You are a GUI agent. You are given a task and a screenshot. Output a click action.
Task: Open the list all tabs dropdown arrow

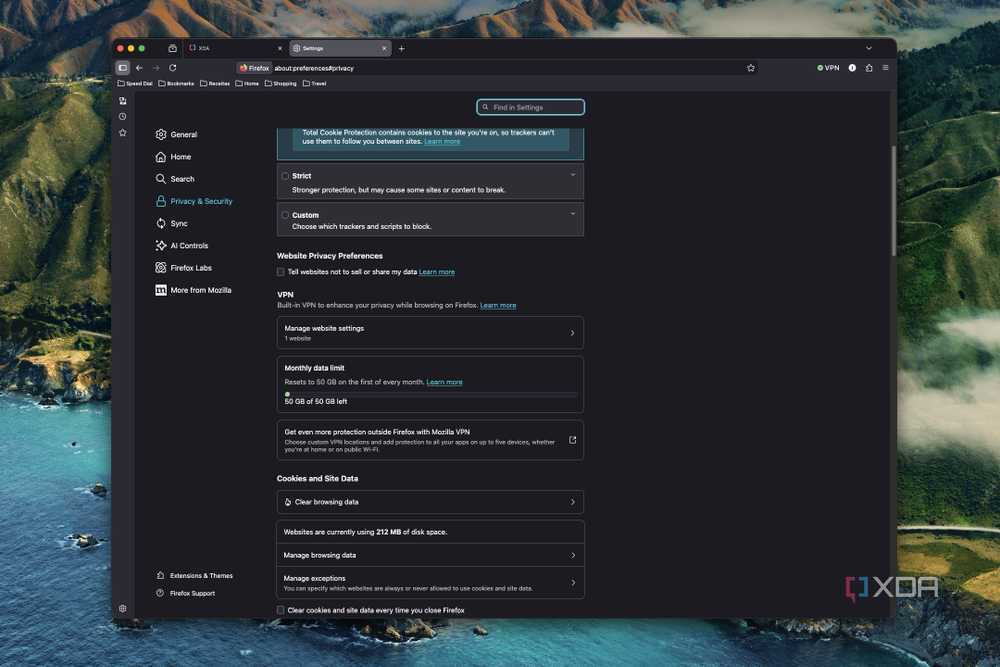[x=869, y=48]
